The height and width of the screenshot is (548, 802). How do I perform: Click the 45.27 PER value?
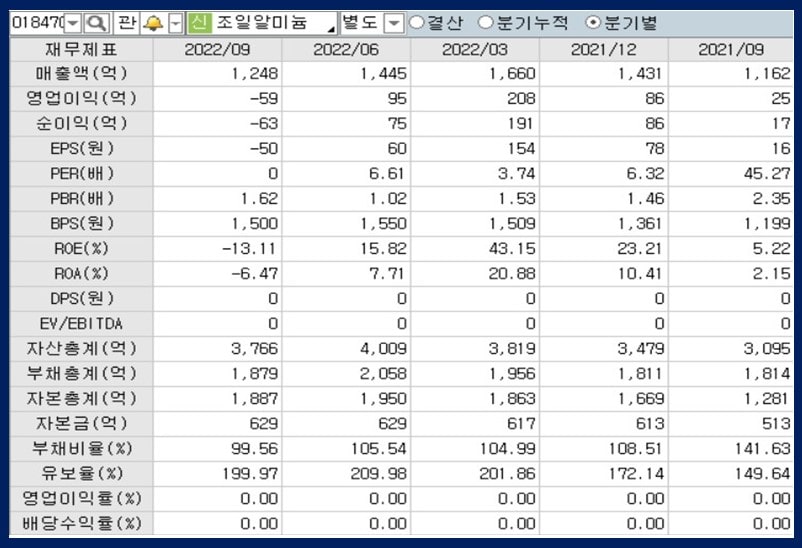coord(767,174)
